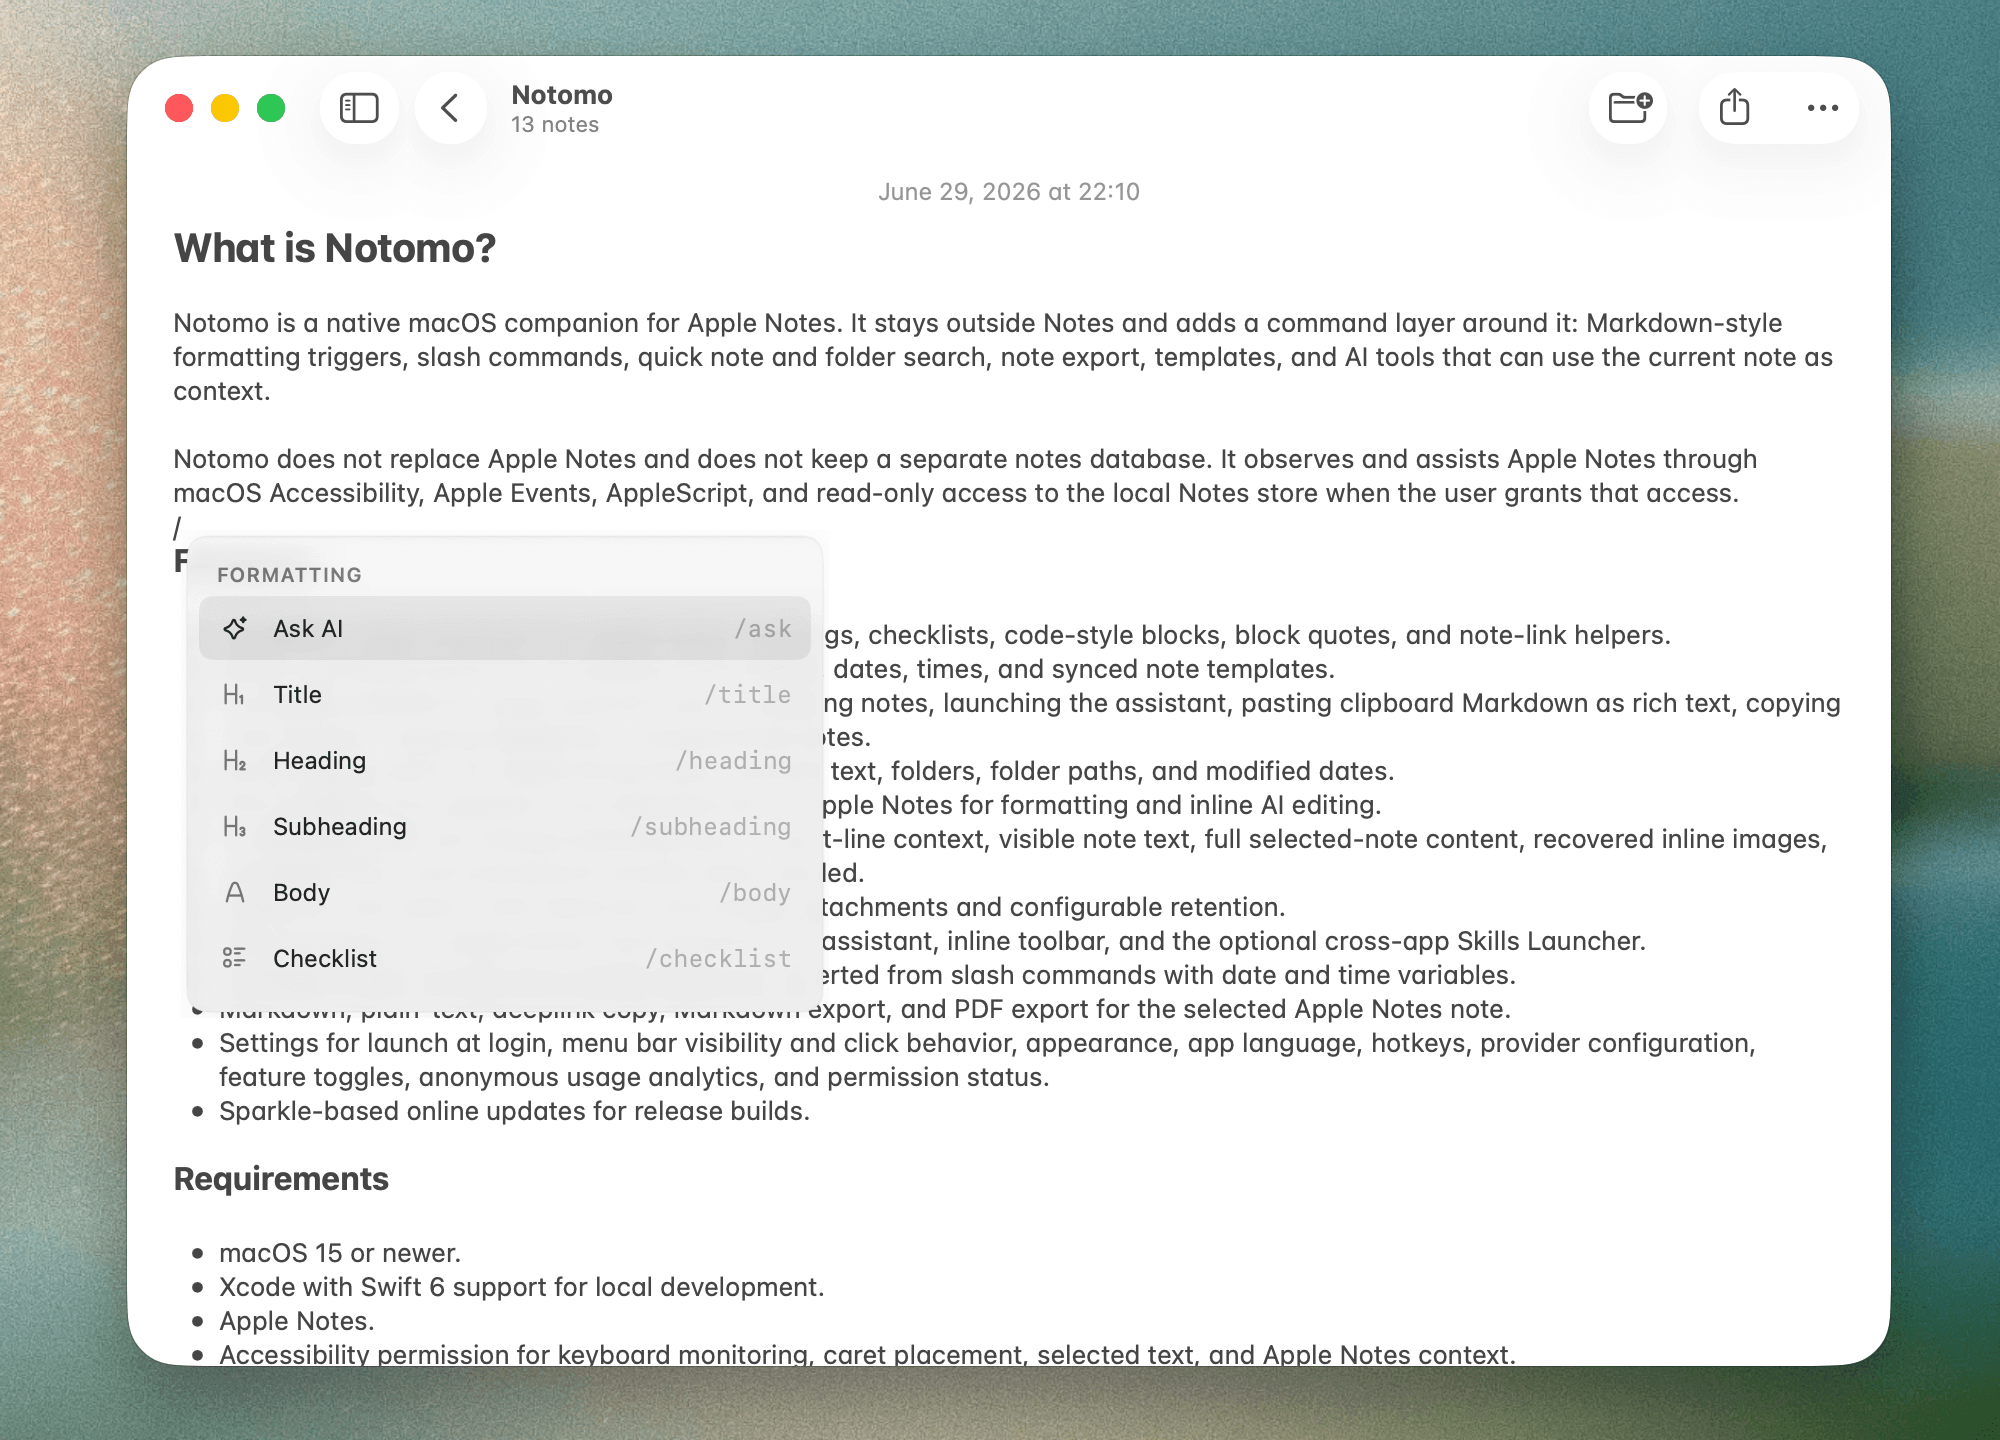Screen dimensions: 2000x1440
Task: Click the Xcode with Swift 6 bullet
Action: (522, 1287)
